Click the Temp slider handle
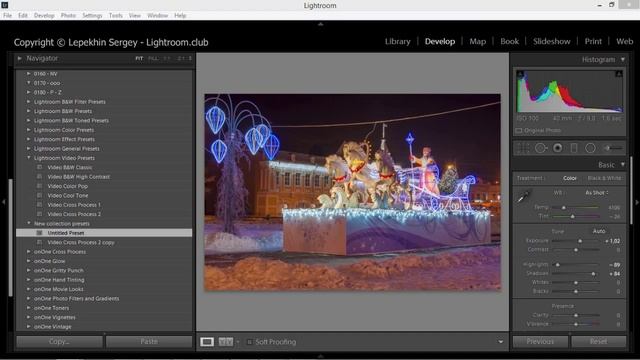This screenshot has width=640, height=360. pos(564,207)
